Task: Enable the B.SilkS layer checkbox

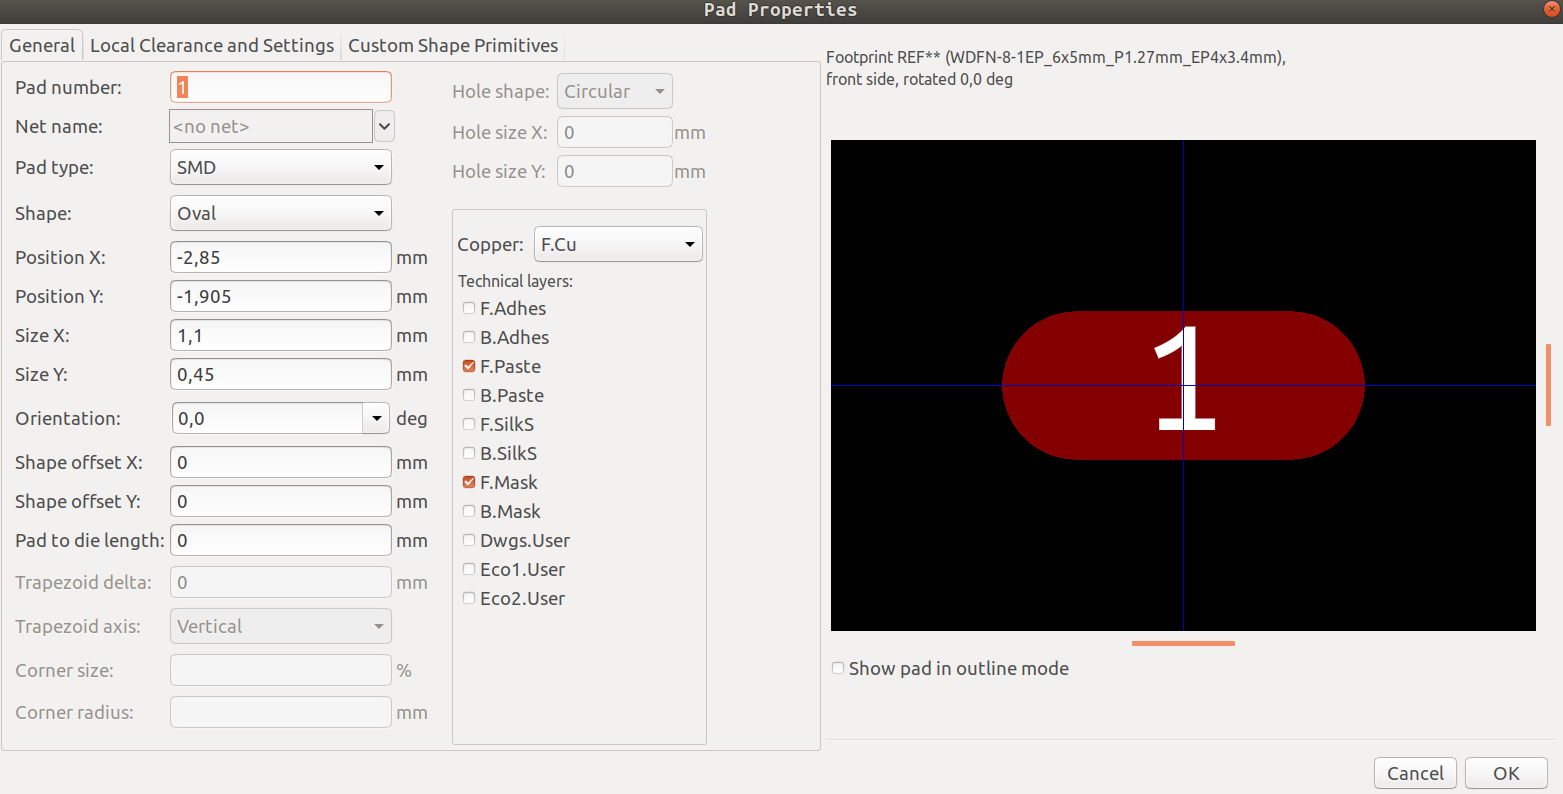Action: point(469,453)
